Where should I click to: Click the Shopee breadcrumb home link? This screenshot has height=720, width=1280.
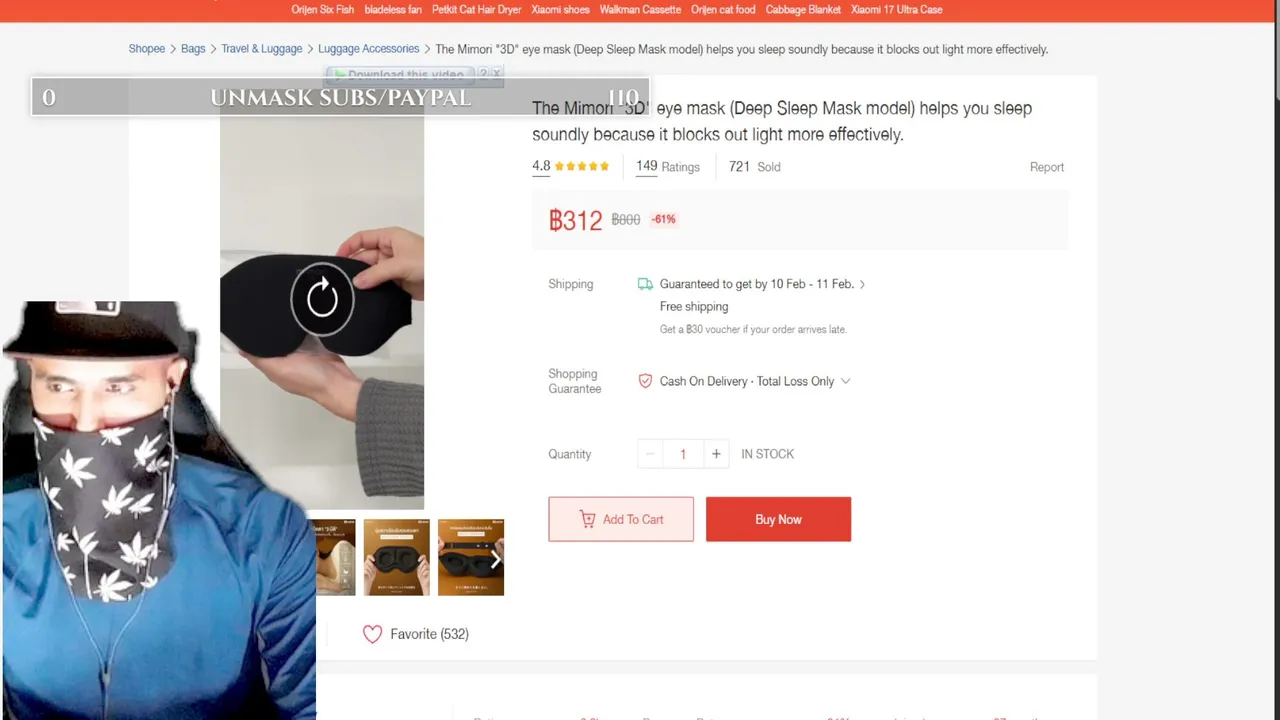(x=146, y=49)
